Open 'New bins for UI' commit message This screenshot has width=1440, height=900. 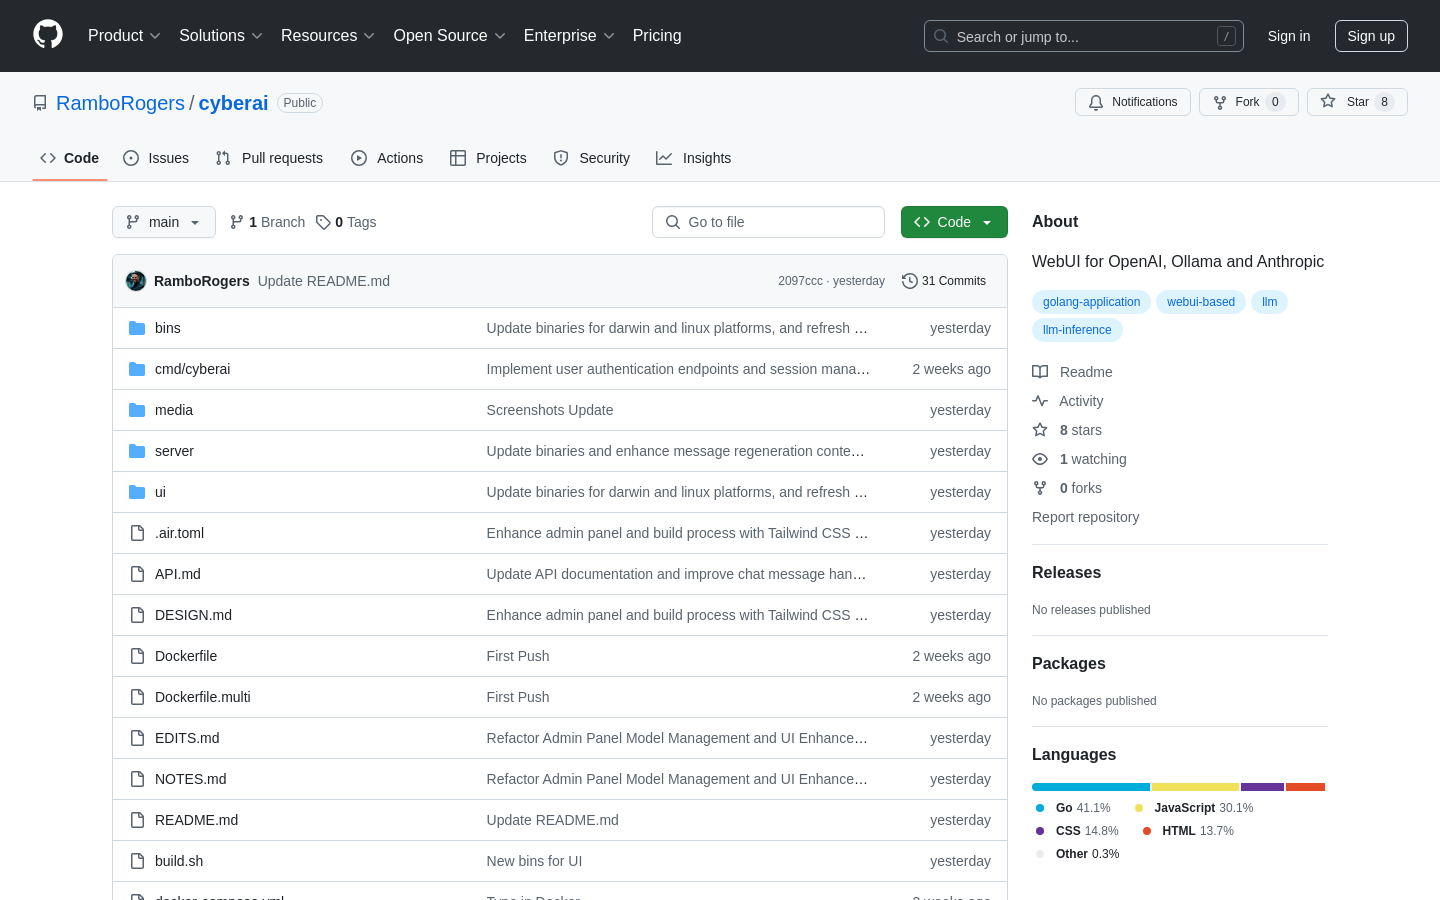coord(534,861)
